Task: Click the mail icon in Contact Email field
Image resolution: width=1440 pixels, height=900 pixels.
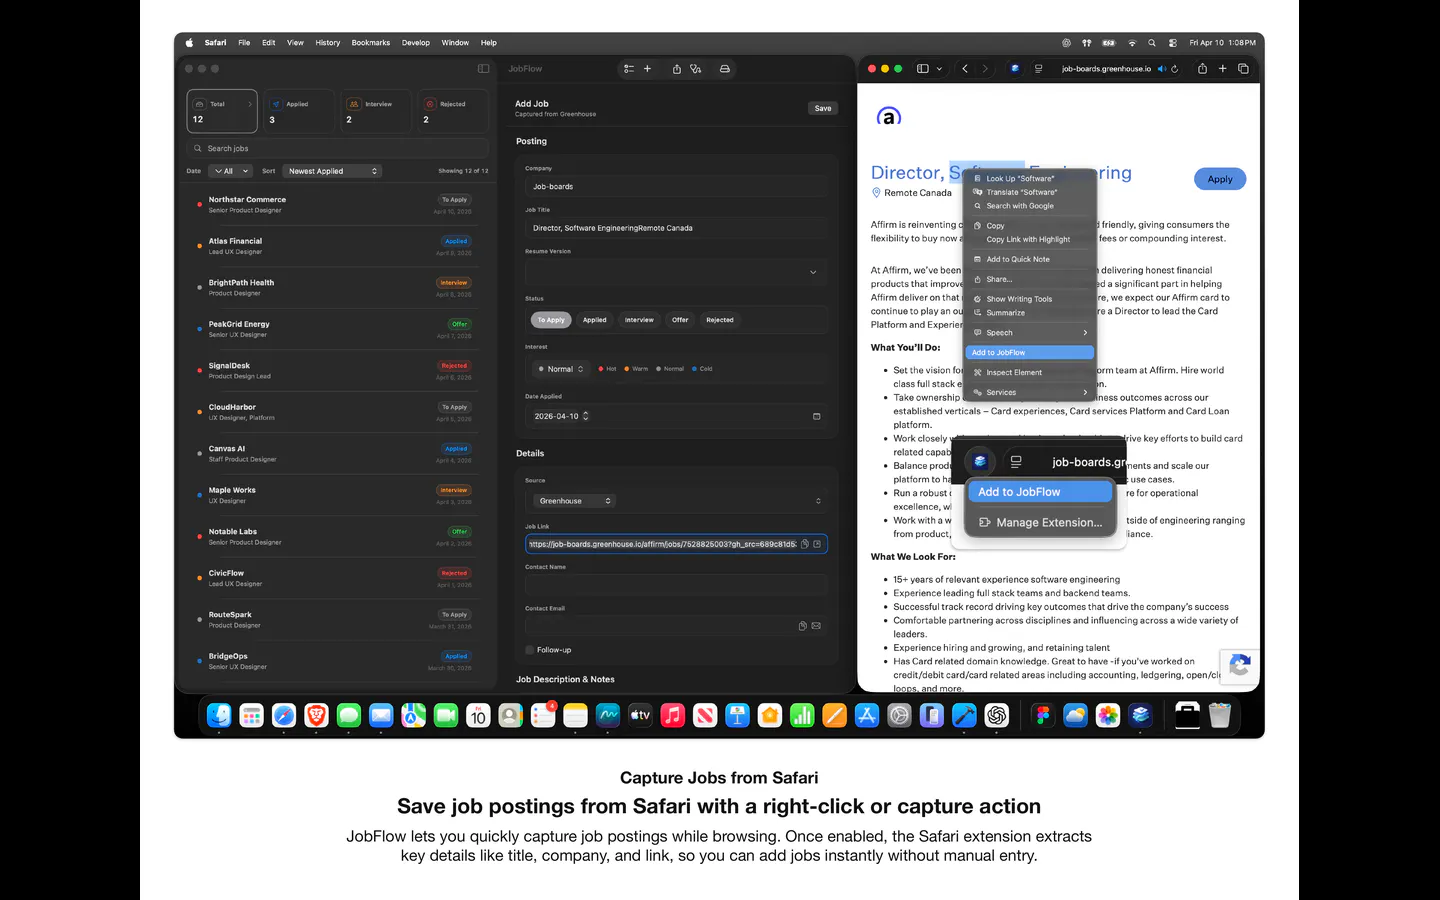Action: 816,626
